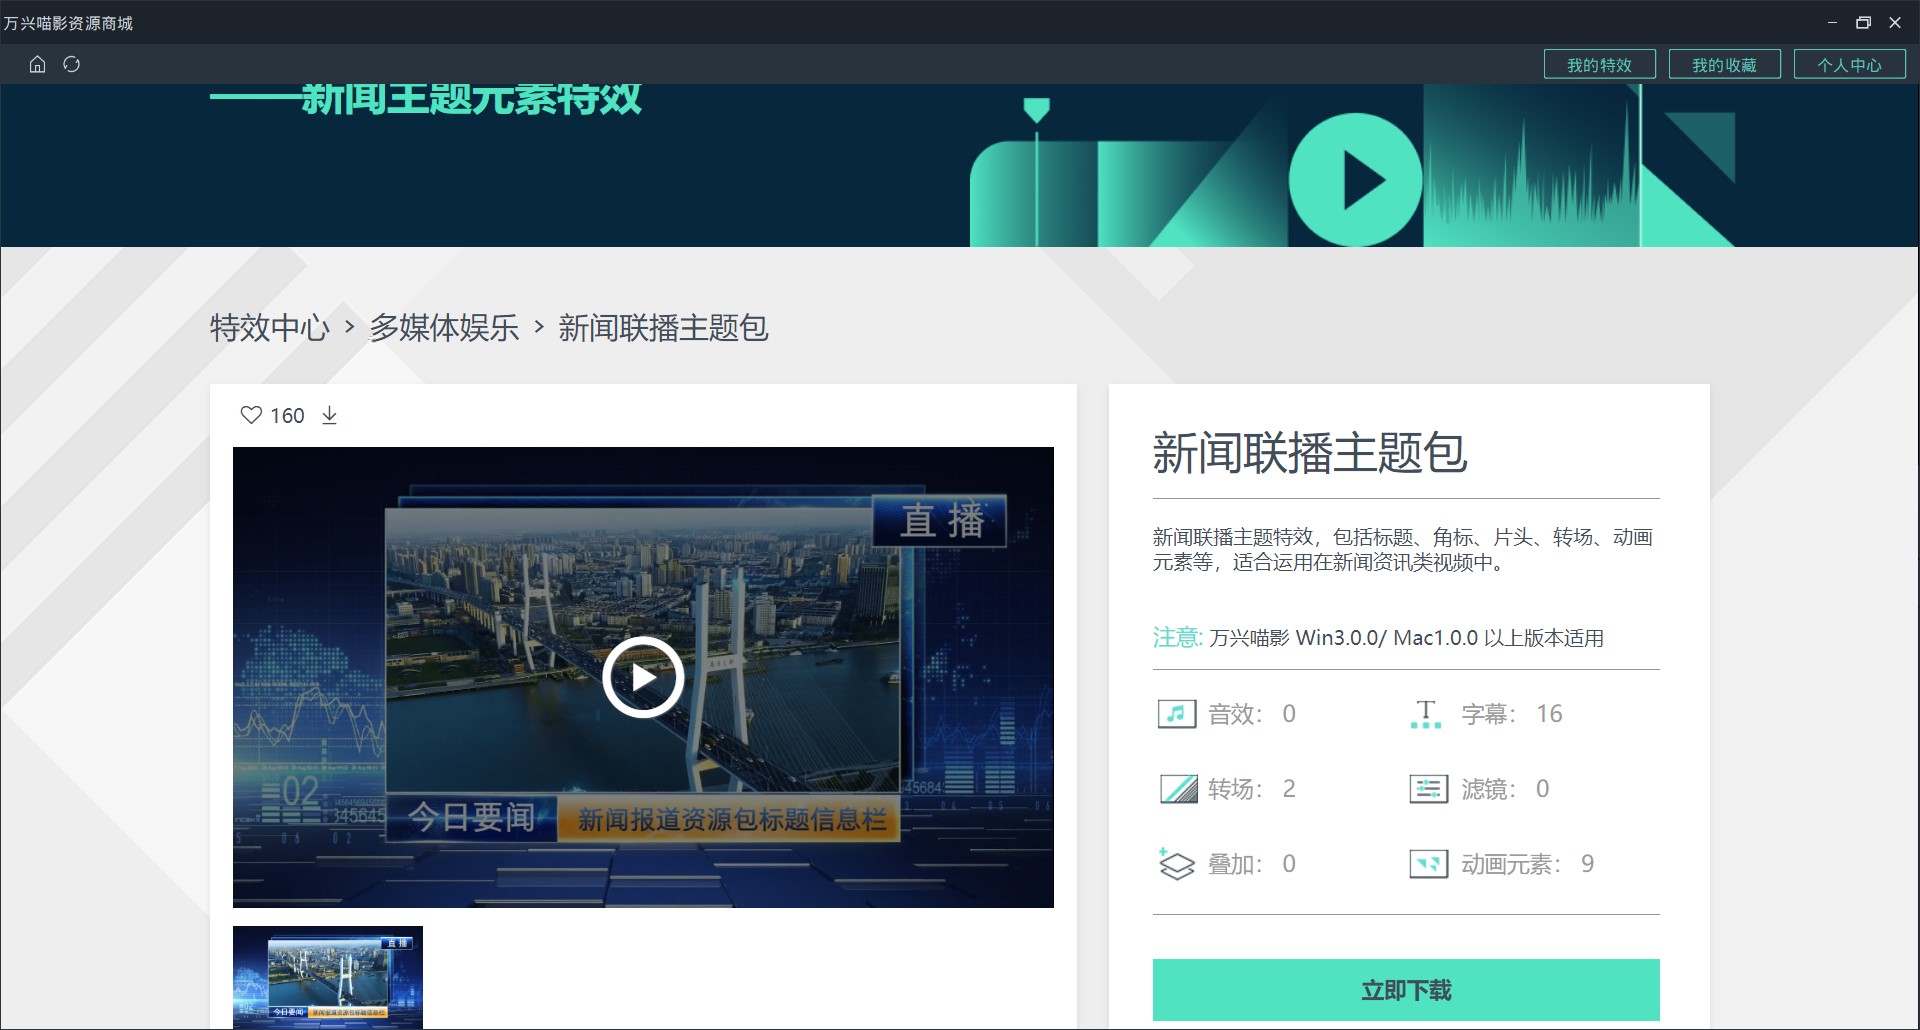Select the preview thumbnail below the video
The height and width of the screenshot is (1030, 1920).
(328, 976)
